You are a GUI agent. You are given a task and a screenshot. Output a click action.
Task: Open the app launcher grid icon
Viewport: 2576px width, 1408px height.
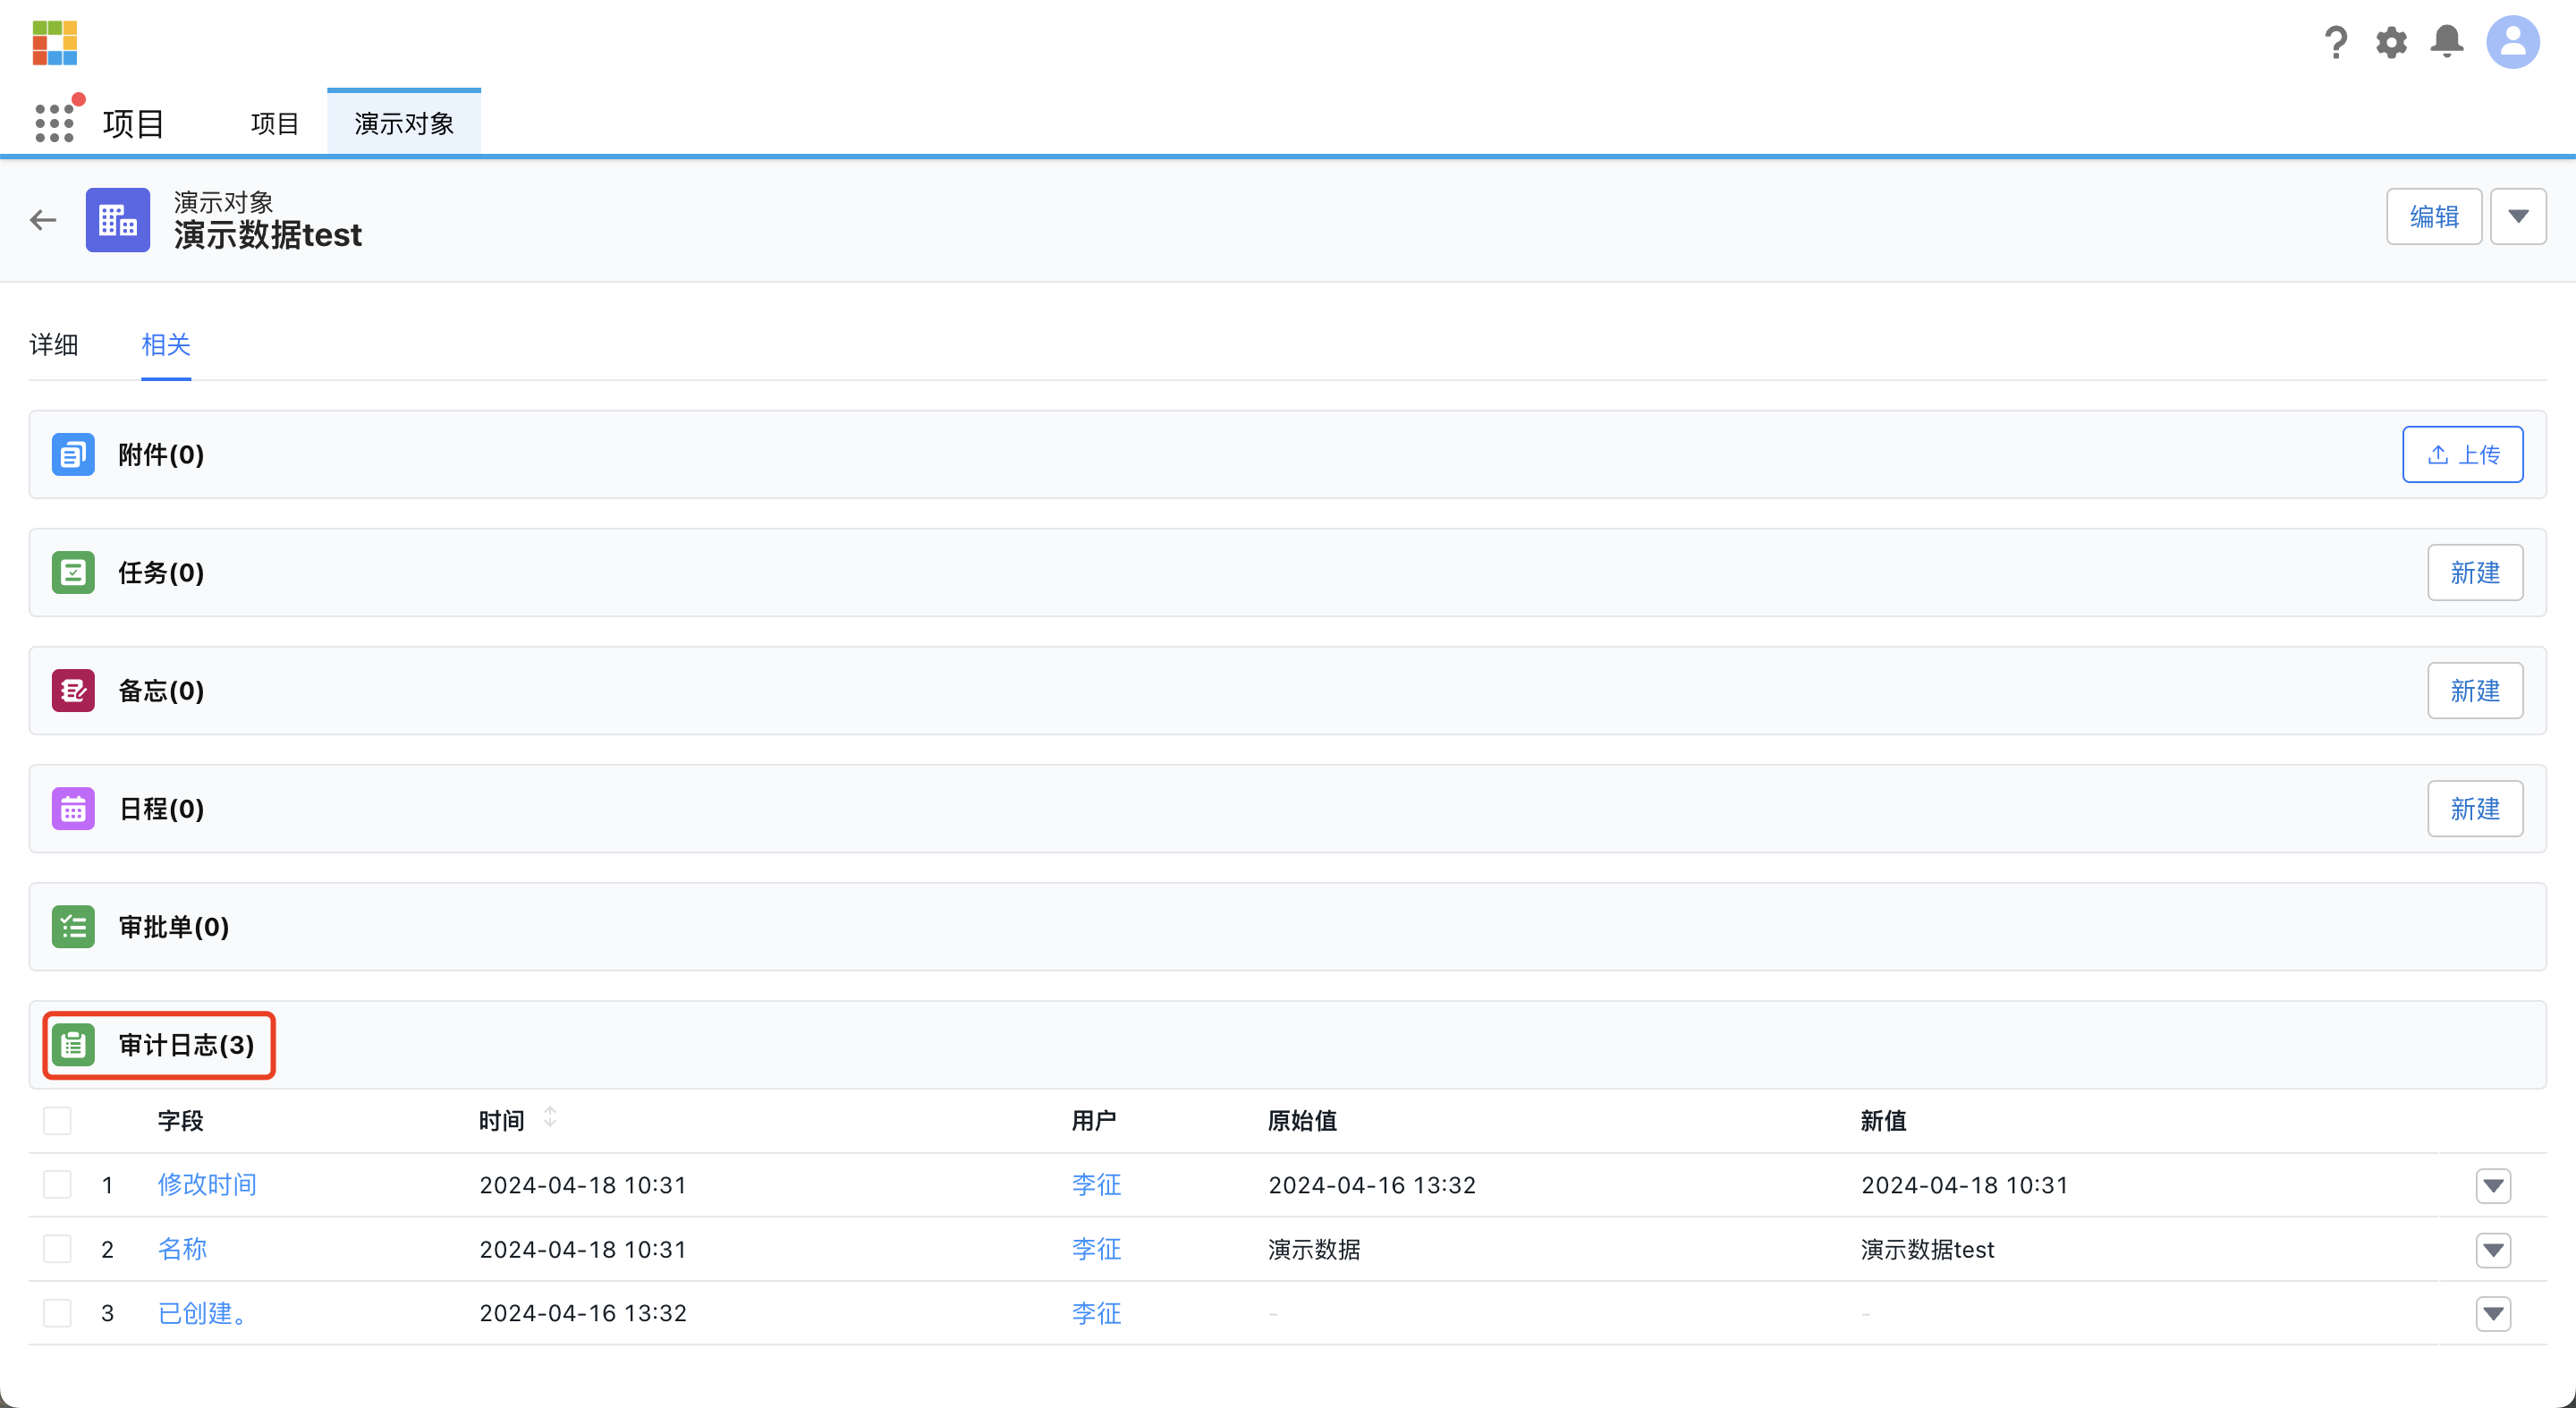pyautogui.click(x=54, y=123)
